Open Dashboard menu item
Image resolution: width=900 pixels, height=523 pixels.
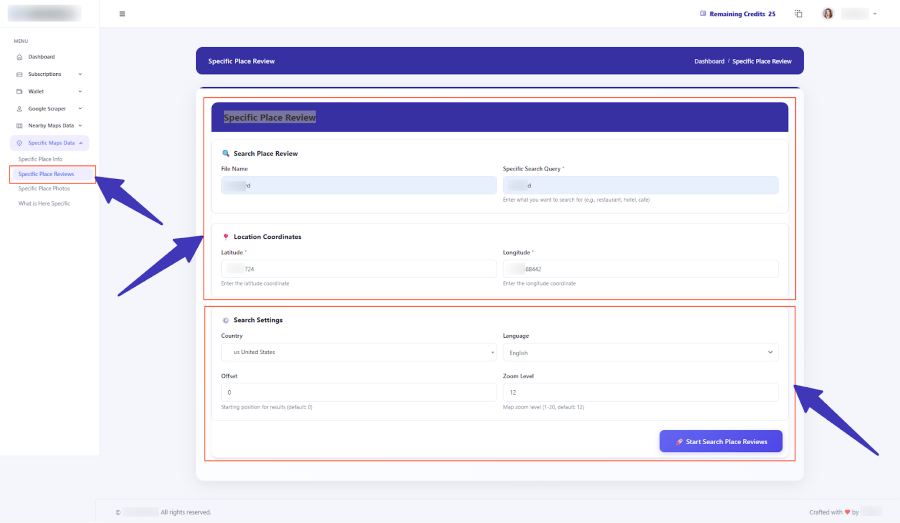(42, 57)
